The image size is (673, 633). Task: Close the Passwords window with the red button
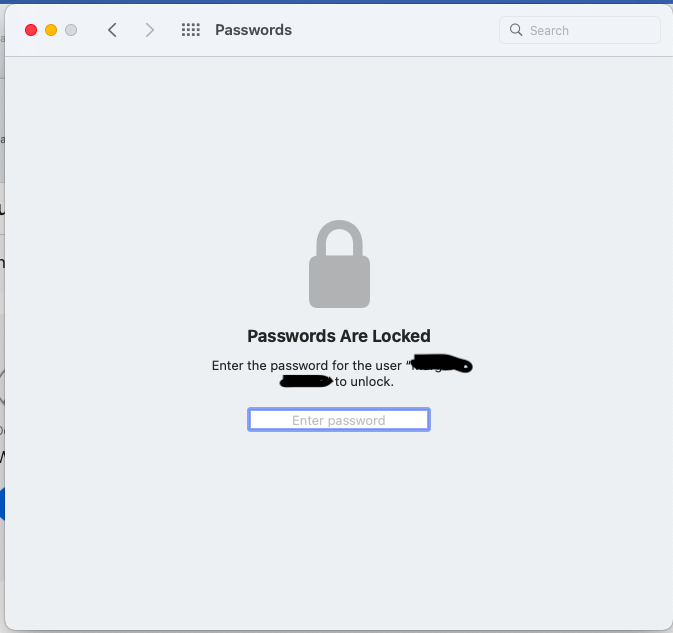point(31,30)
